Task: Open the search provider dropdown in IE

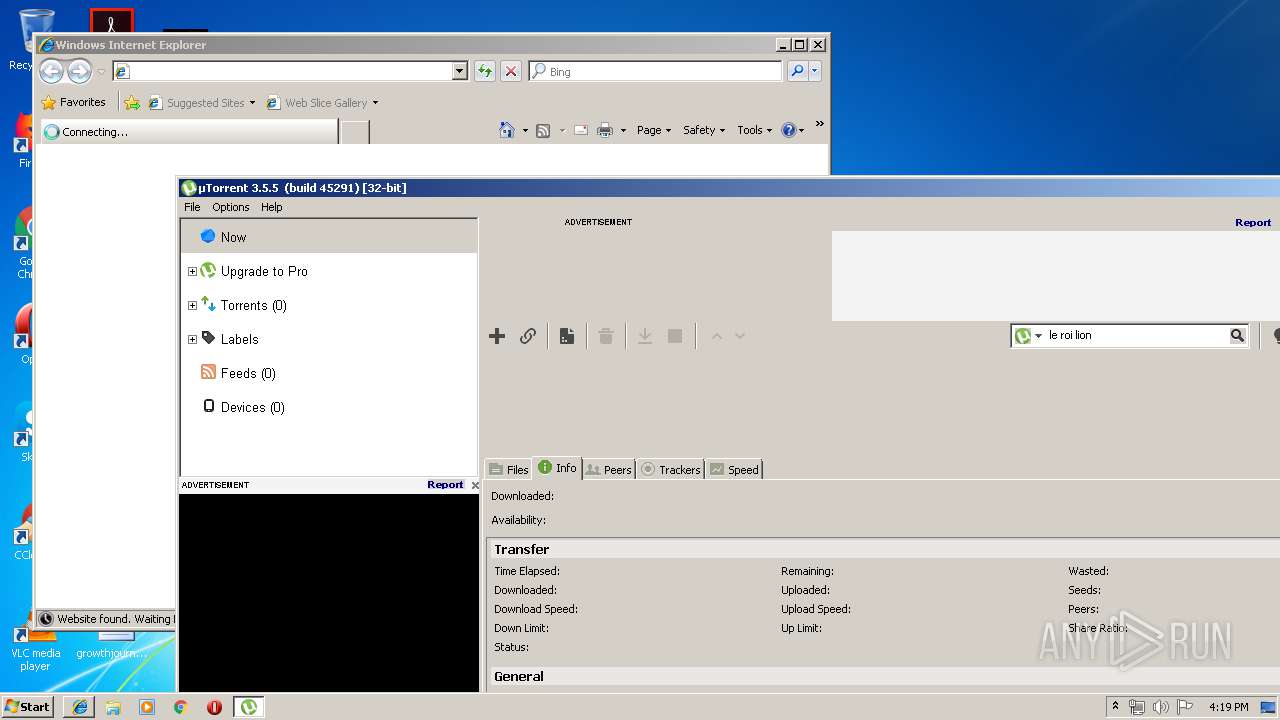Action: click(x=815, y=71)
